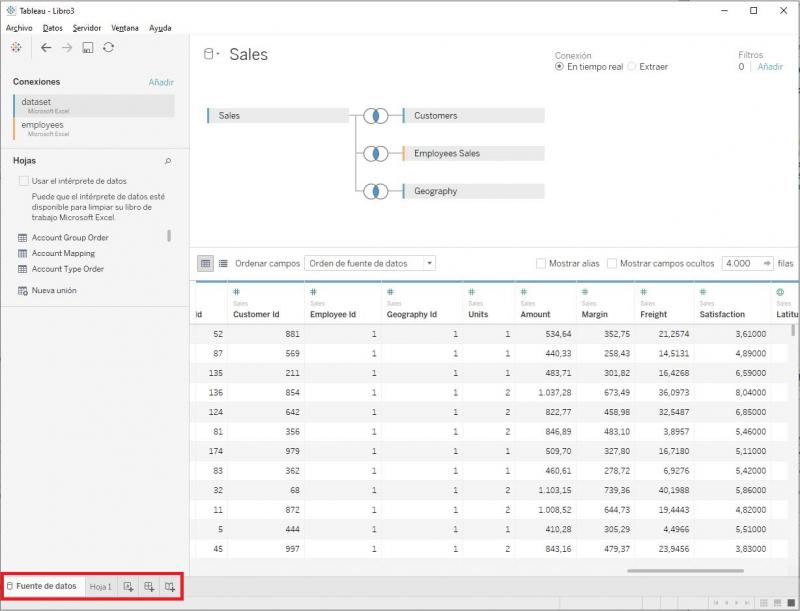This screenshot has width=800, height=611.
Task: Open the Orden de fuente de datos dropdown
Action: [370, 264]
